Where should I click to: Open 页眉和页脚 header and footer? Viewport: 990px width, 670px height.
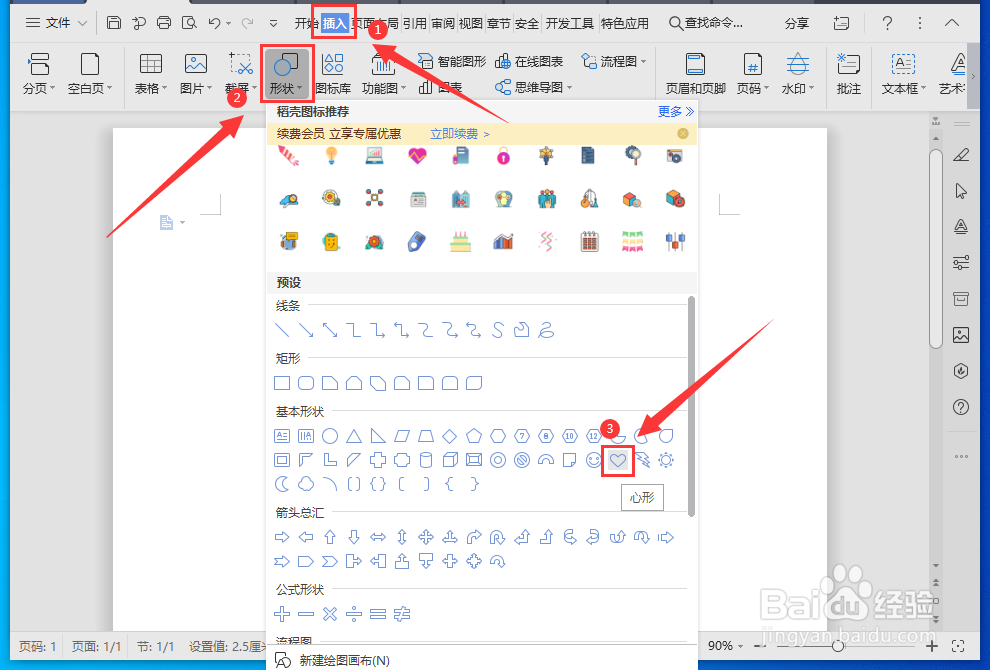point(696,74)
